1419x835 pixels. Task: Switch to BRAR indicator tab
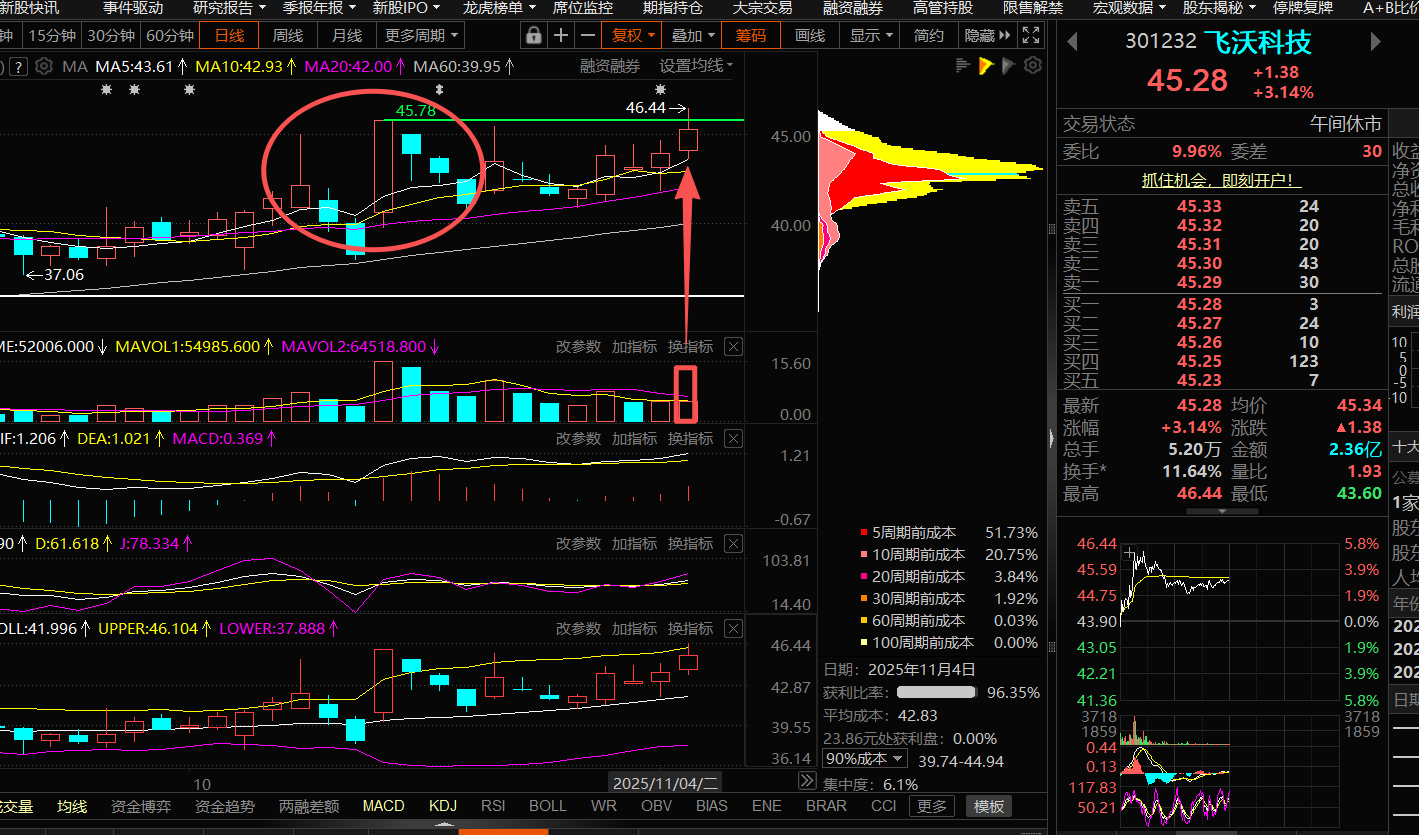pyautogui.click(x=826, y=806)
